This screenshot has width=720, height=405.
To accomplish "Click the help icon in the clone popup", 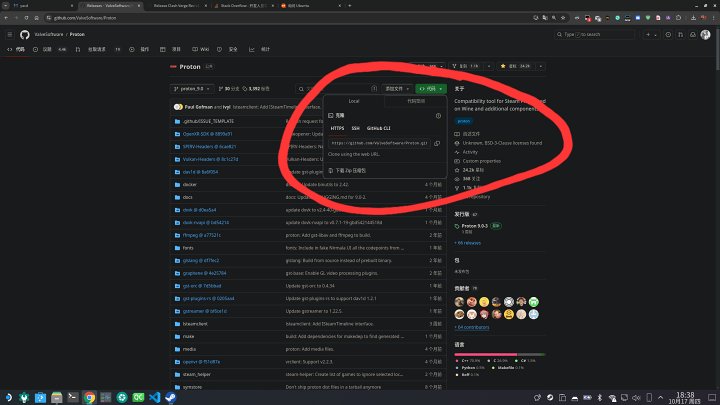I will coord(439,115).
